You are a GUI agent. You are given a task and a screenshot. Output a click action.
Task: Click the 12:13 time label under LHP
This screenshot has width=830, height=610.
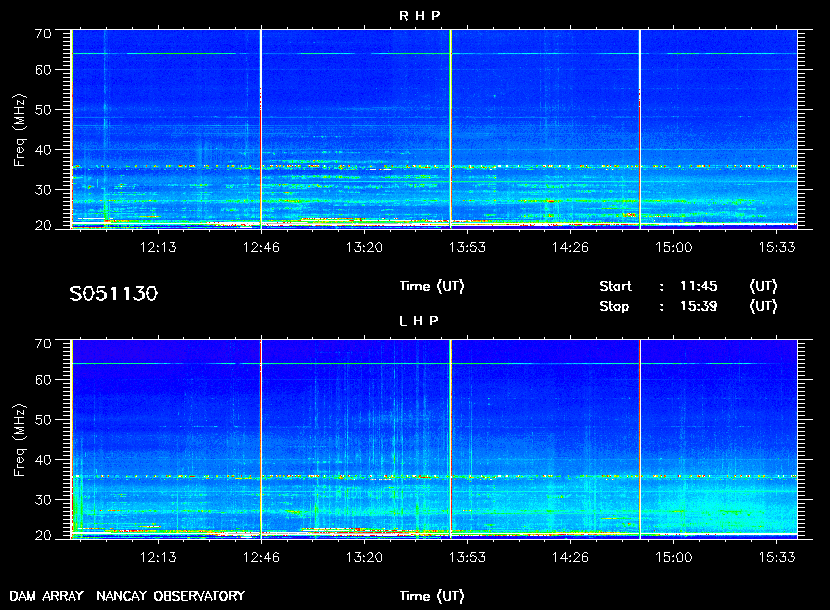158,557
